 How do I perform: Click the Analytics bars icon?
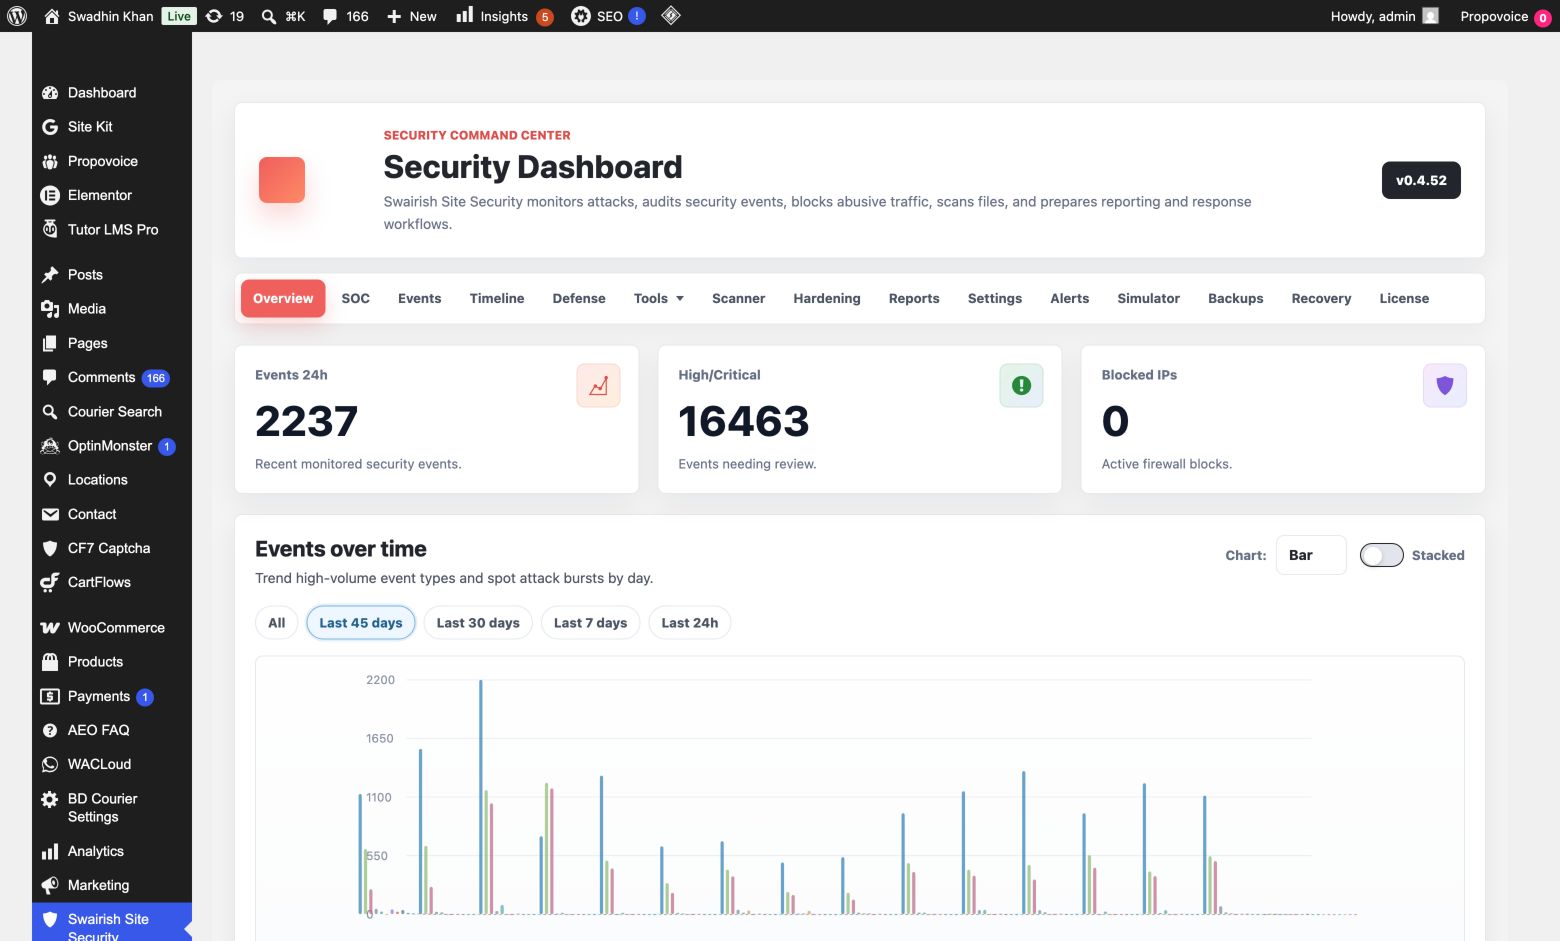[x=50, y=851]
